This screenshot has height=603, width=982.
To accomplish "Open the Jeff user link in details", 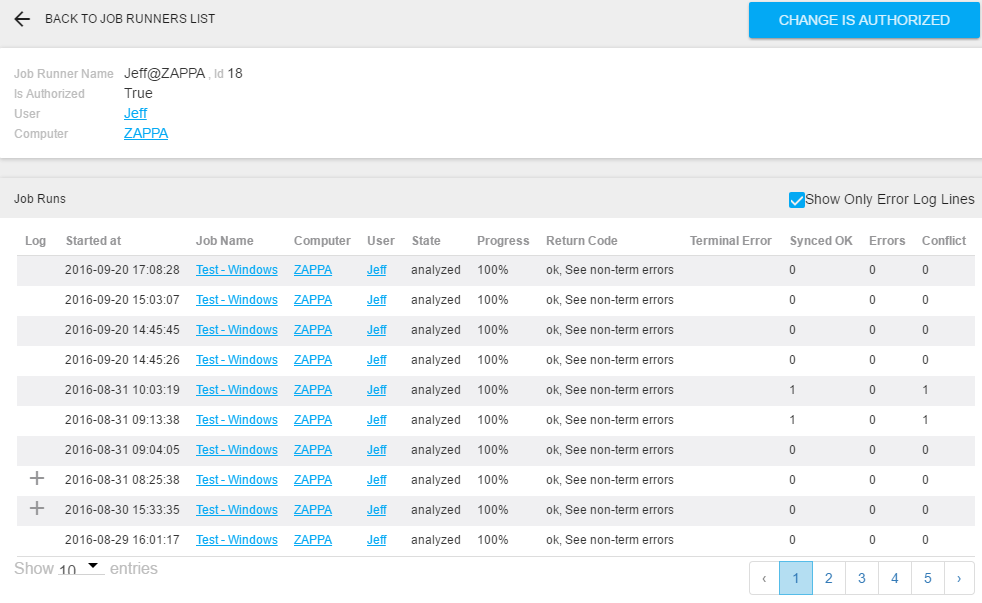I will [135, 113].
